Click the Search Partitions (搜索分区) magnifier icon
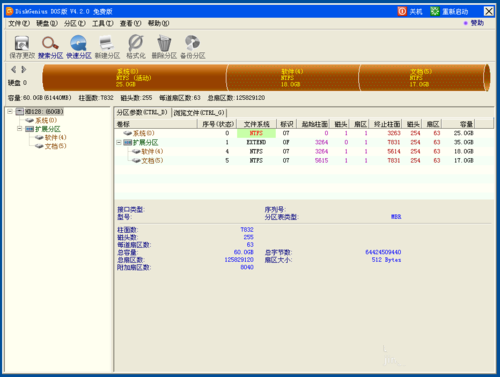The height and width of the screenshot is (377, 500). point(50,43)
